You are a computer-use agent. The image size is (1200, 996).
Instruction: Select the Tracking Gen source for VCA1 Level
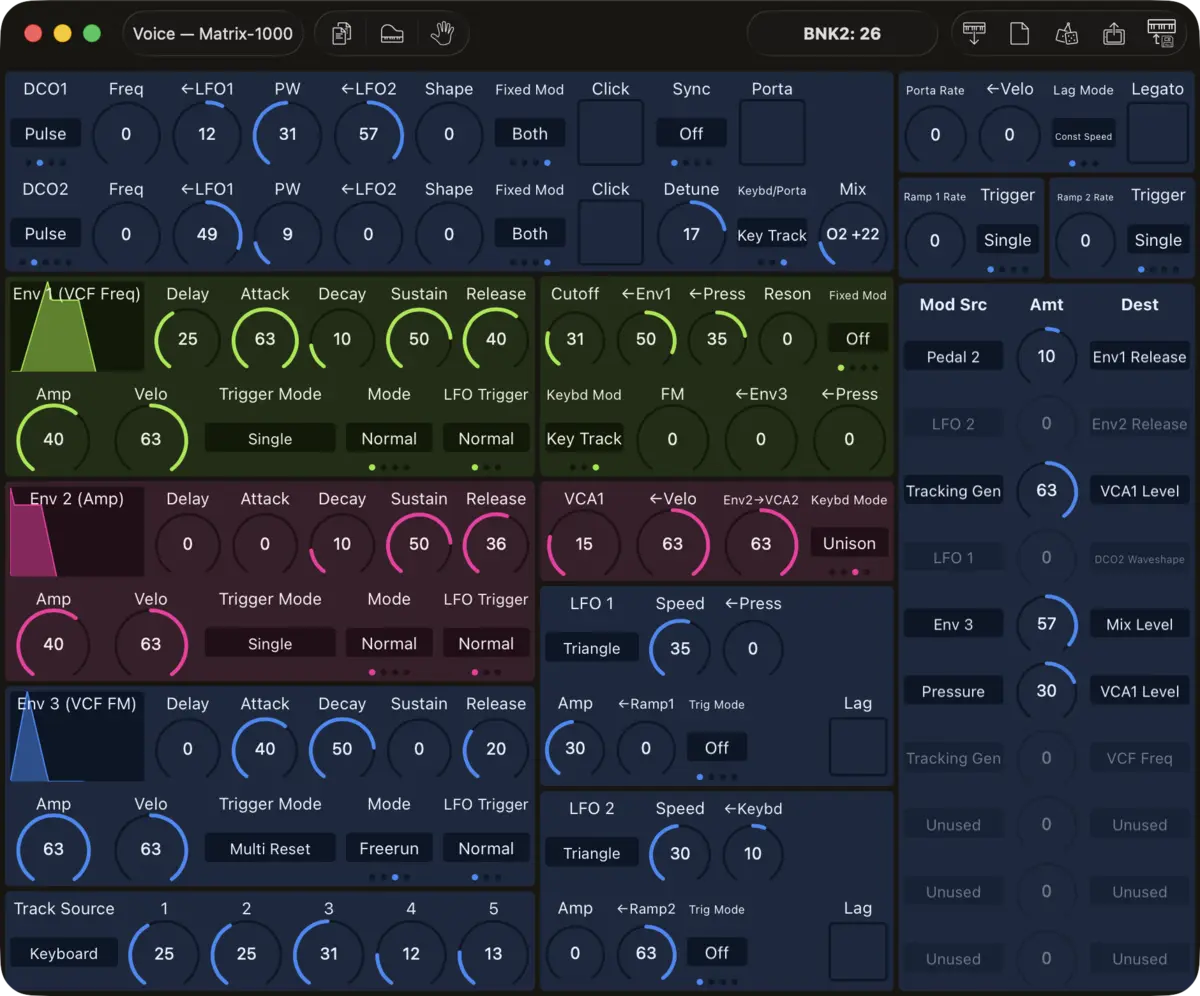953,491
